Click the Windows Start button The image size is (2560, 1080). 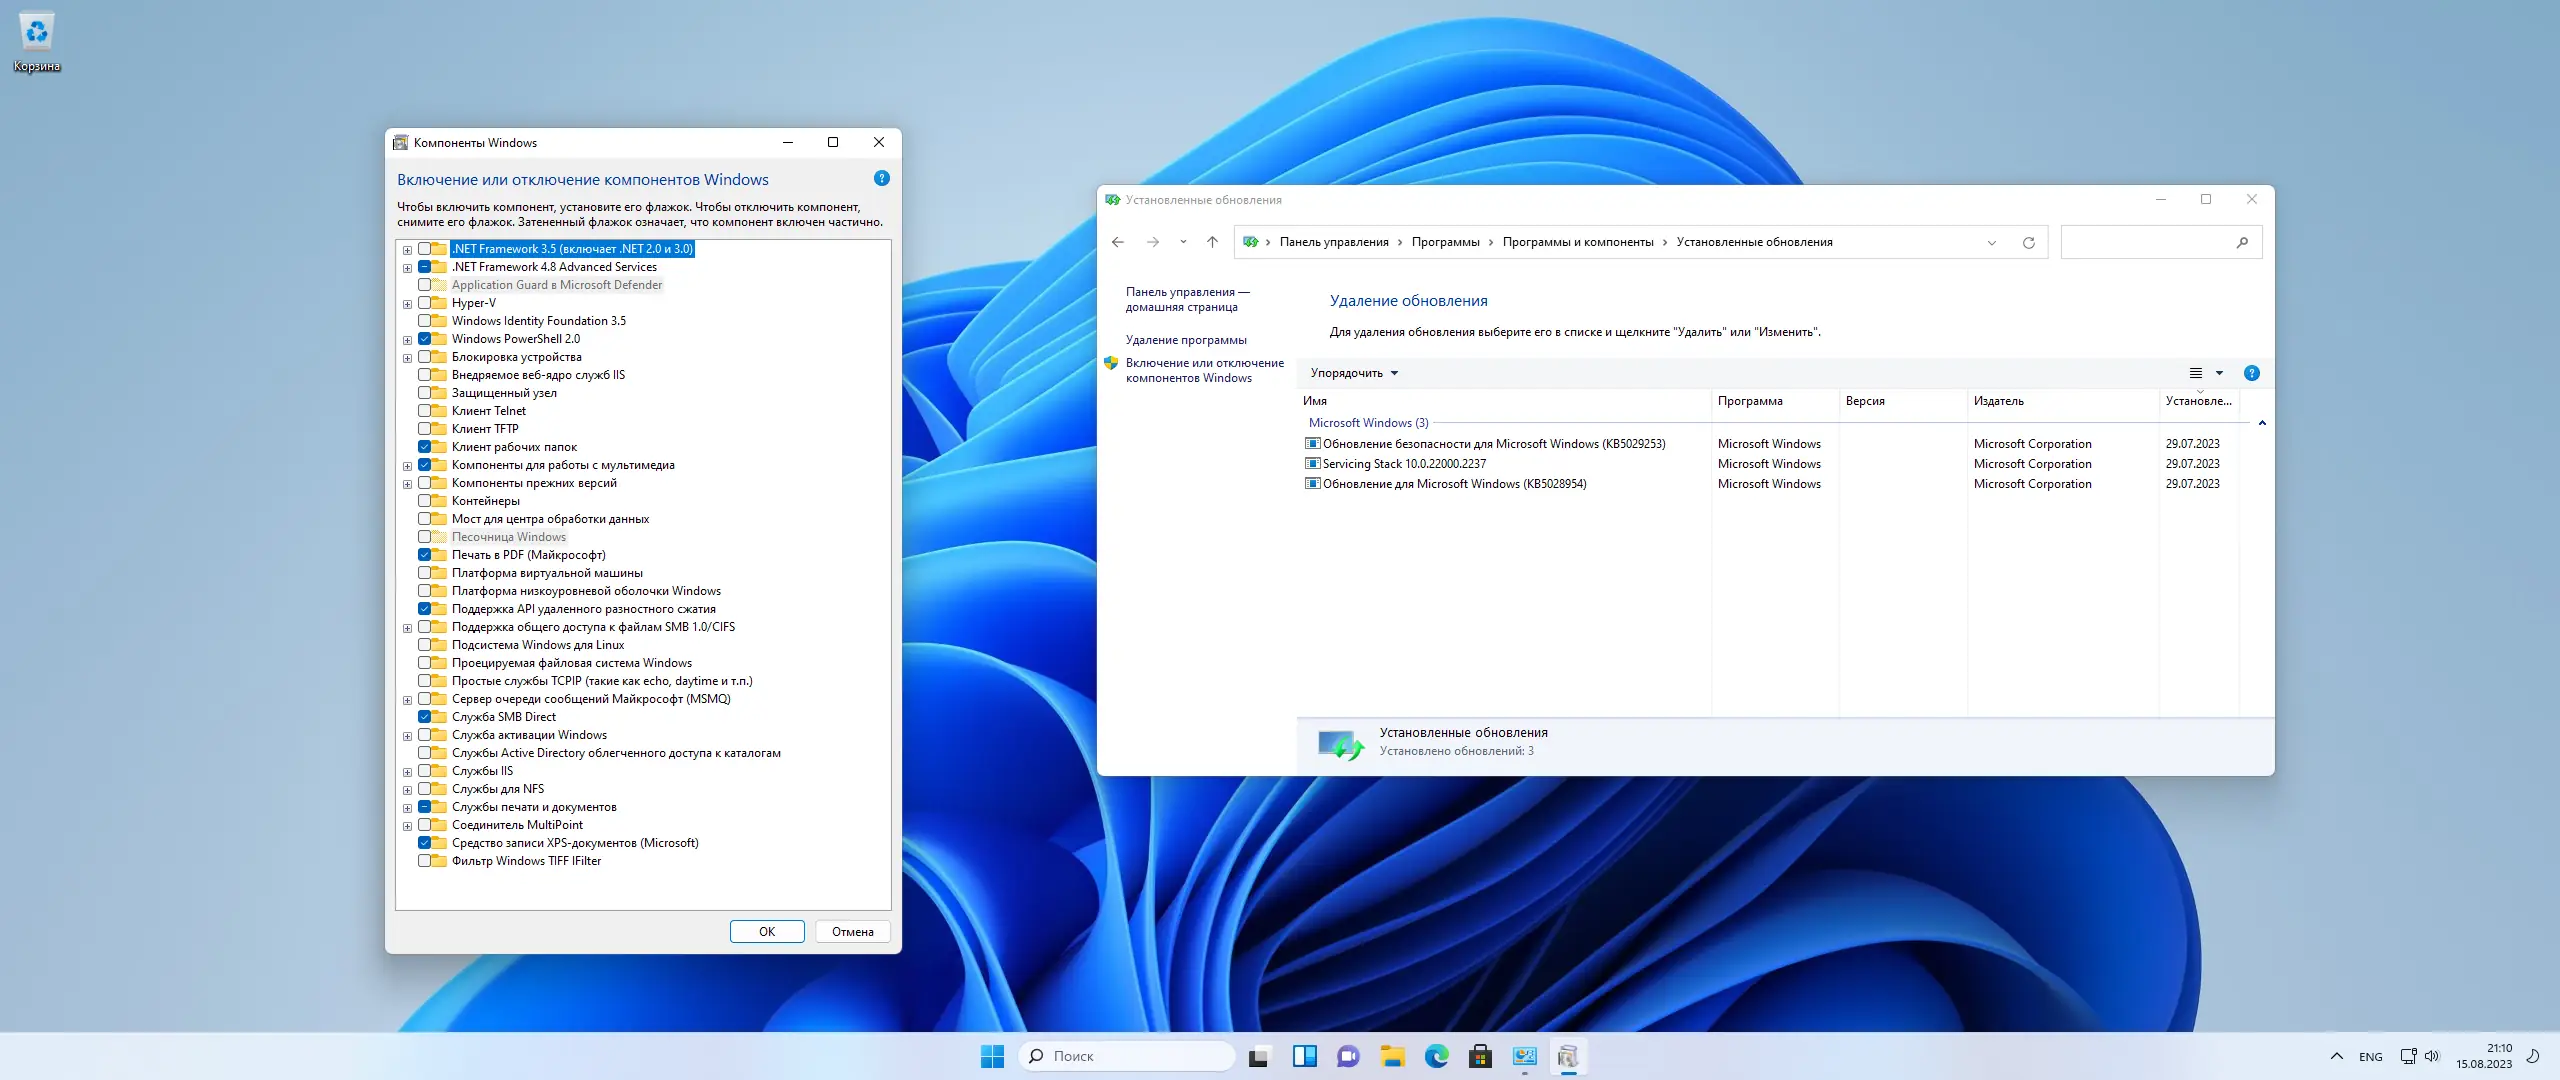point(992,1056)
